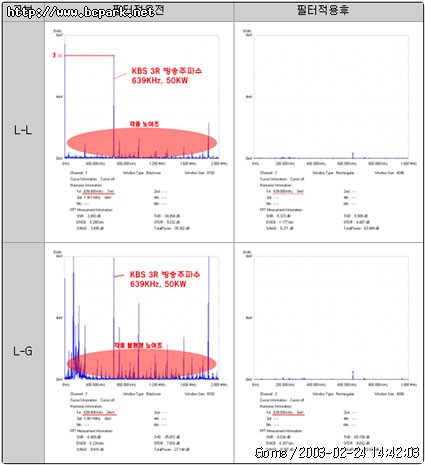Click the "필터적용후" column header
The height and width of the screenshot is (465, 425).
click(323, 10)
